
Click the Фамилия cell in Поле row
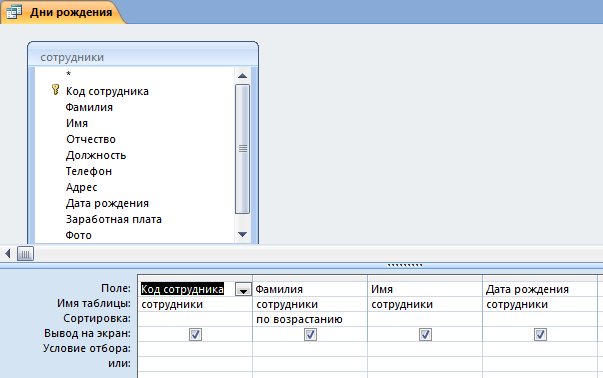pos(310,289)
